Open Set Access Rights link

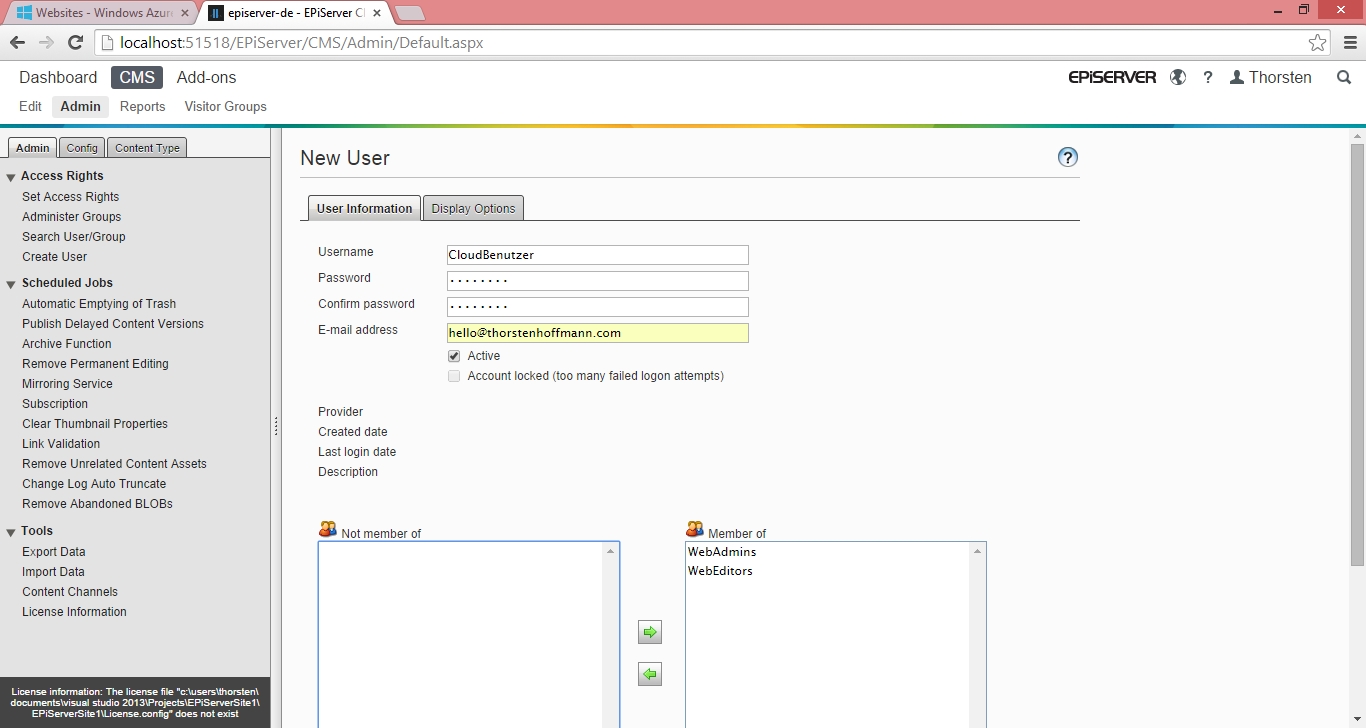70,197
